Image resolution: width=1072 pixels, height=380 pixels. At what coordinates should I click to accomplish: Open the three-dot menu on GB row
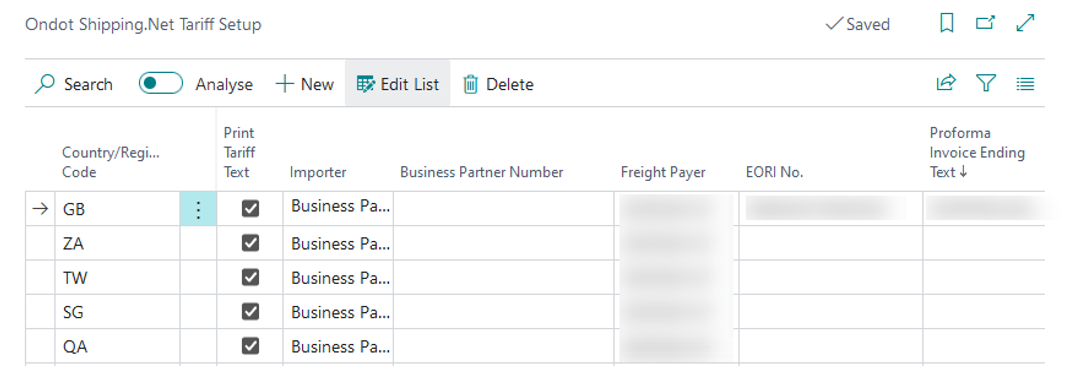coord(198,209)
